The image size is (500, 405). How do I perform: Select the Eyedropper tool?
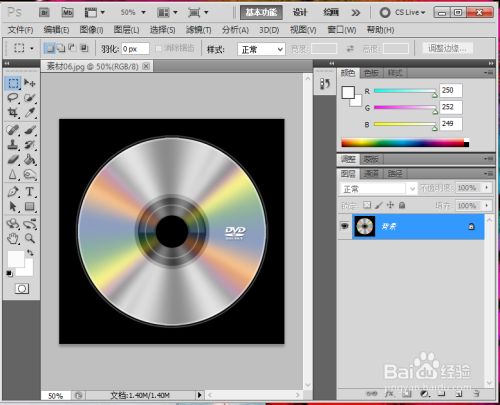coord(30,112)
